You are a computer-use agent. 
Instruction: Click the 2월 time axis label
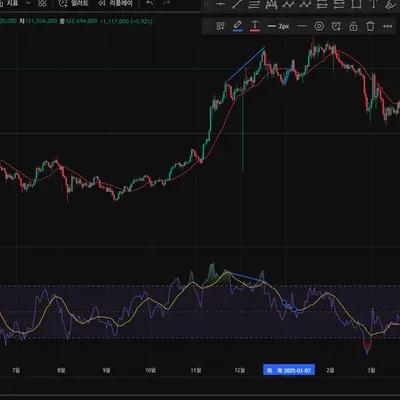330,370
